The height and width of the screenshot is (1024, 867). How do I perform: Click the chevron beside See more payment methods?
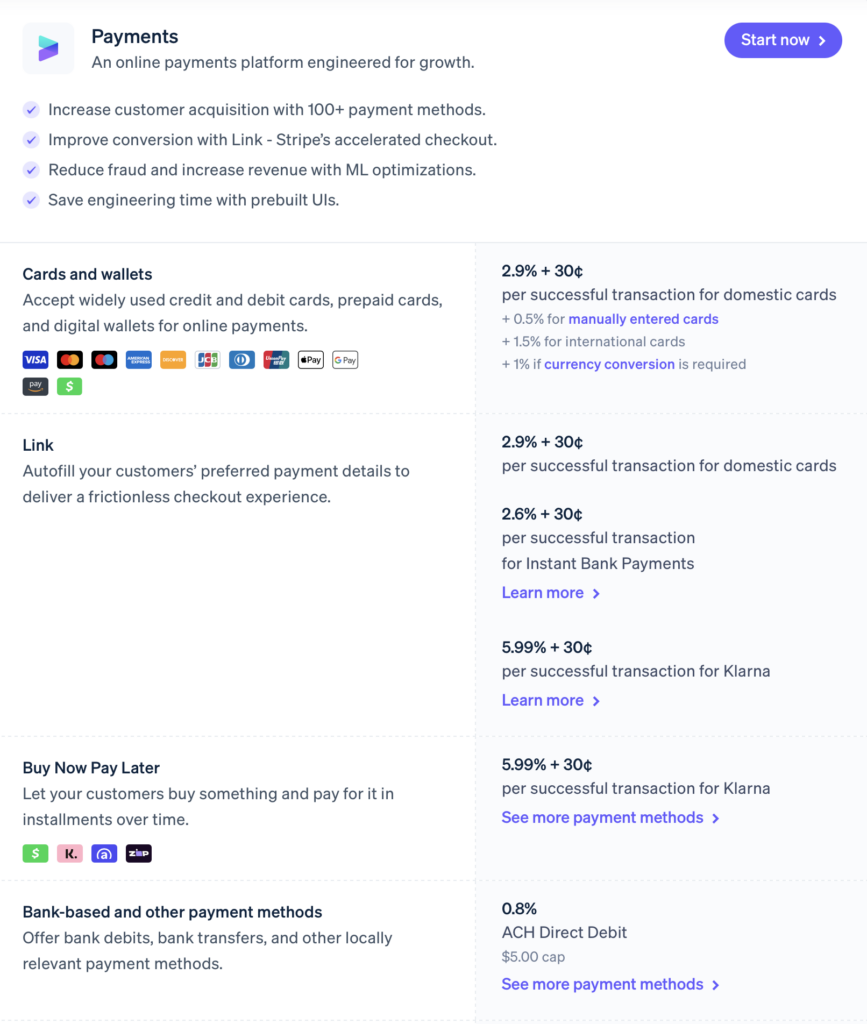(x=716, y=817)
